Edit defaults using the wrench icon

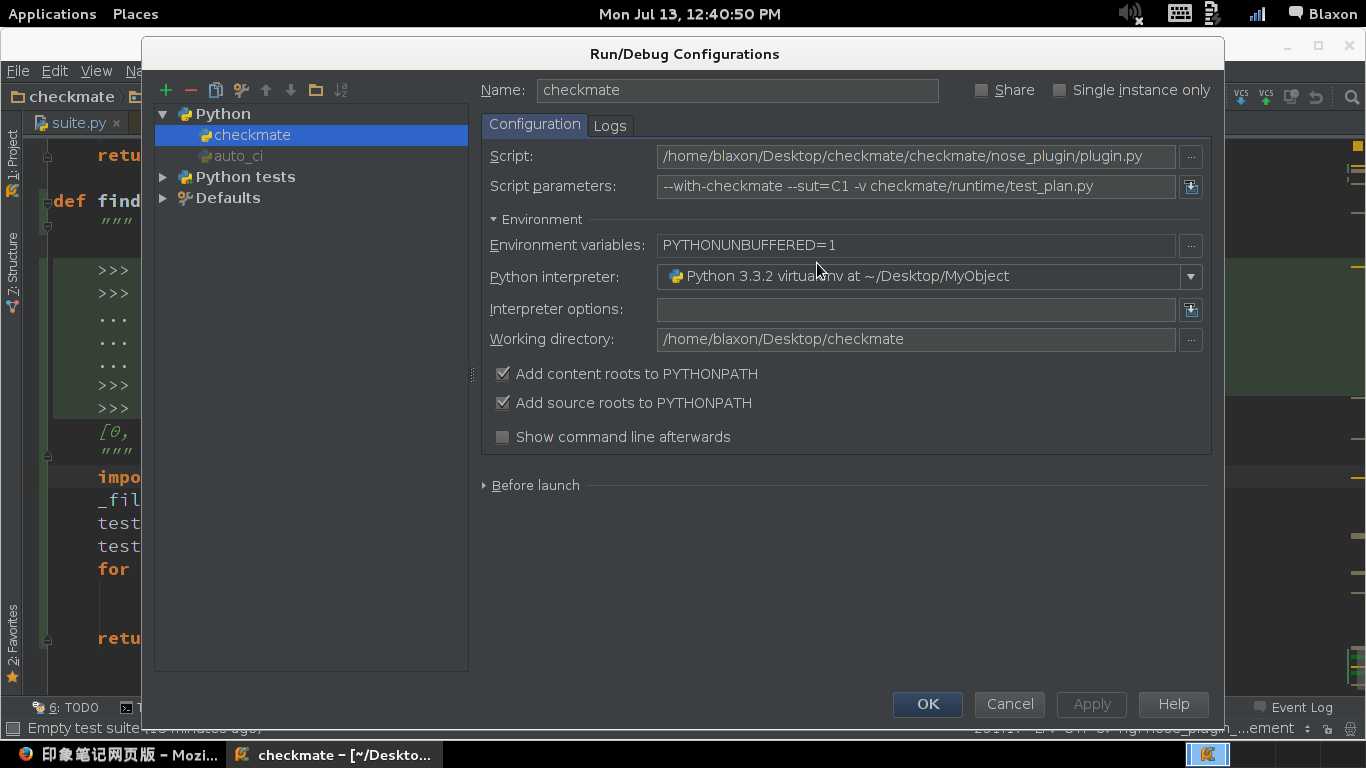click(241, 90)
